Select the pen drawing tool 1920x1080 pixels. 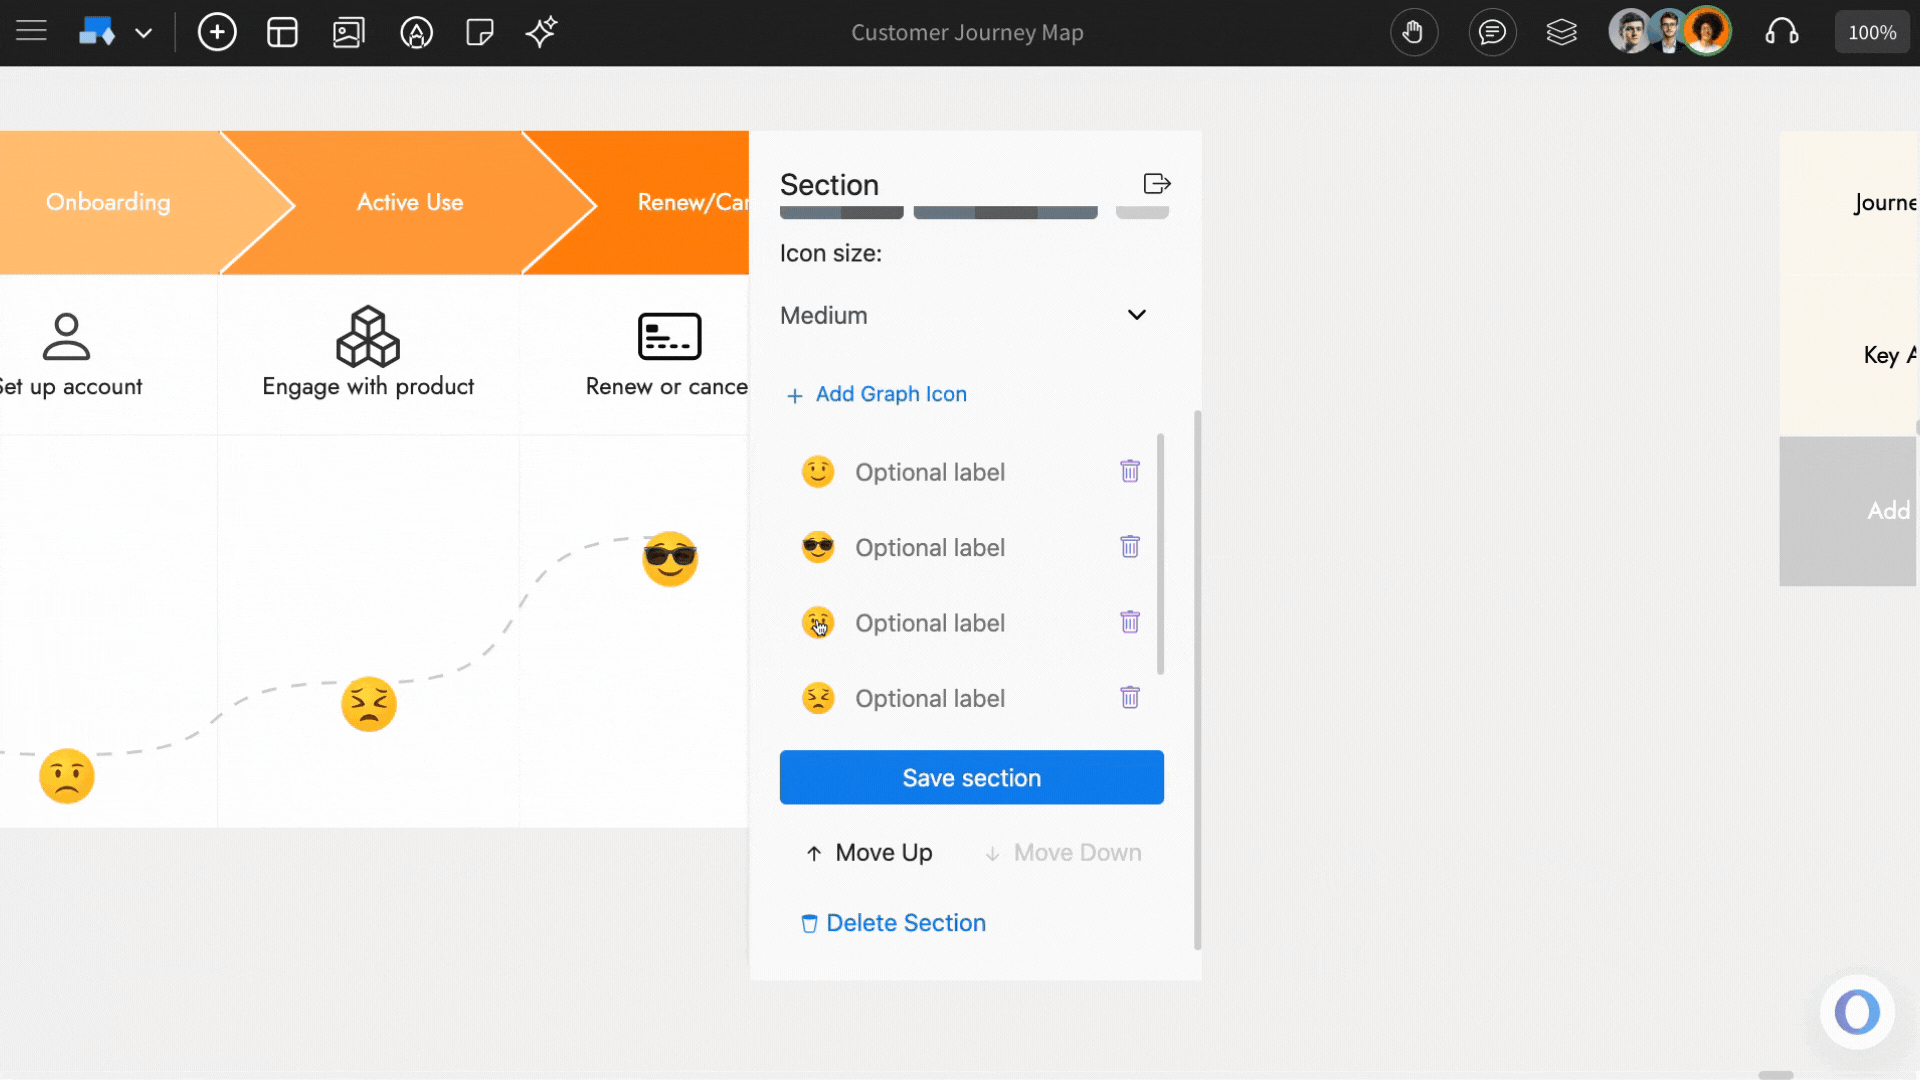click(416, 32)
